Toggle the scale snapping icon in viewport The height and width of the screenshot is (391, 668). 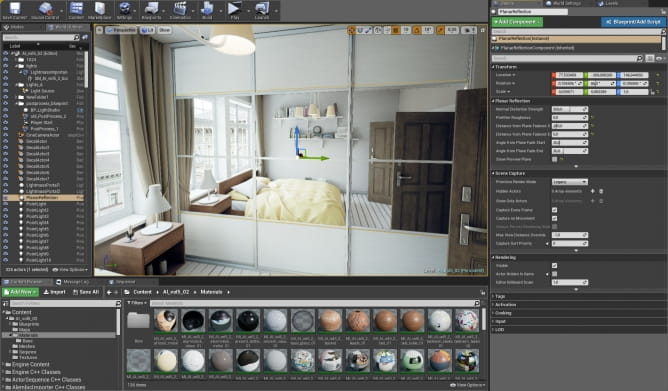click(441, 30)
